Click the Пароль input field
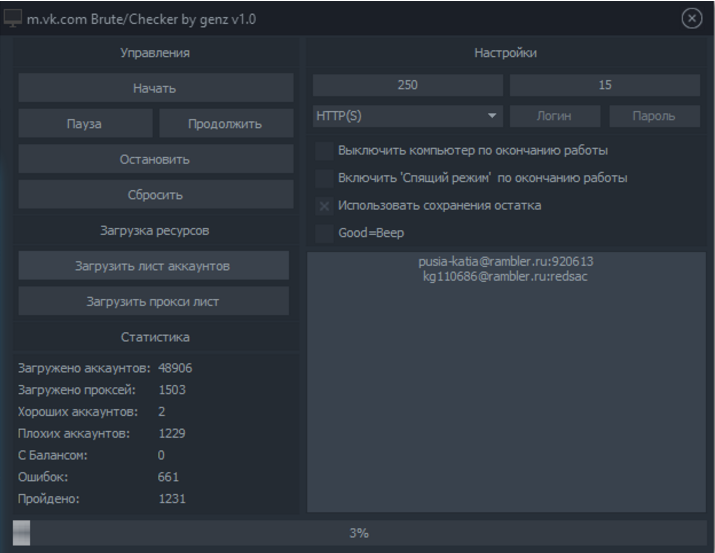The height and width of the screenshot is (553, 715). 654,116
